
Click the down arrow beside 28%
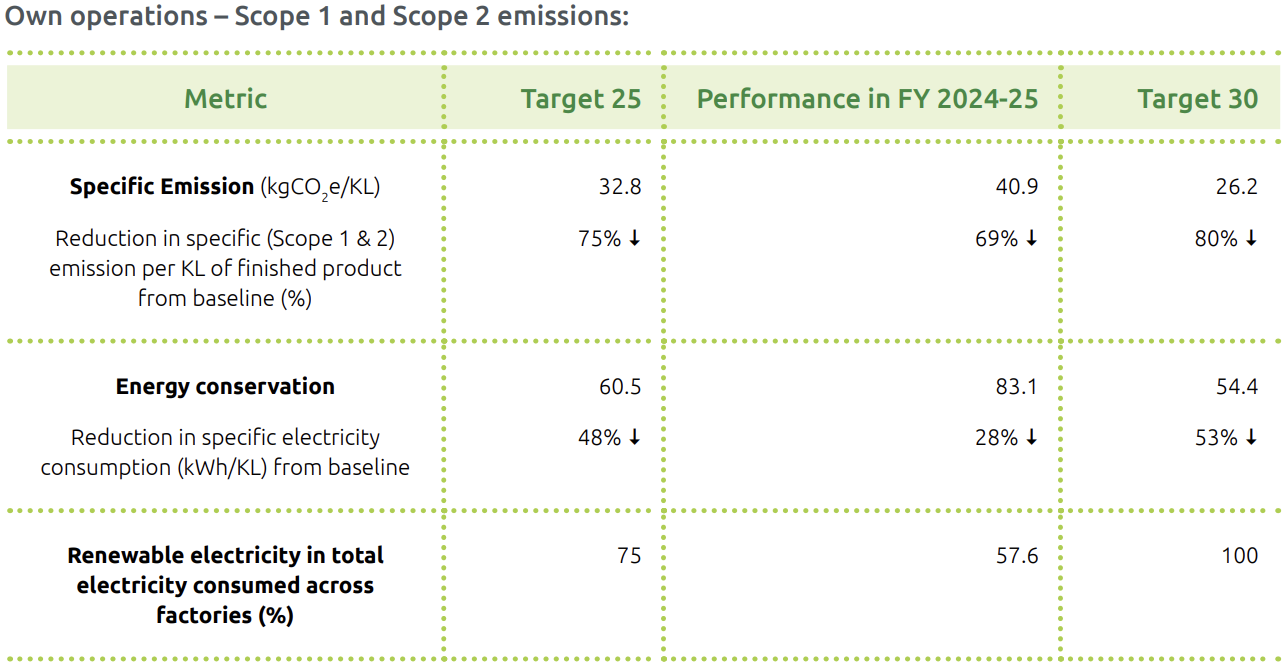[1031, 438]
